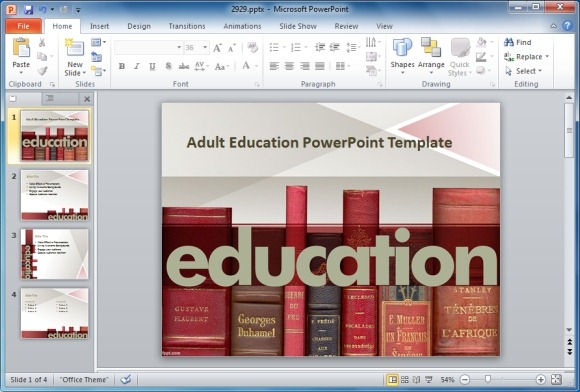Open Reading View from status bar
Viewport: 580px width, 392px height.
coord(417,379)
